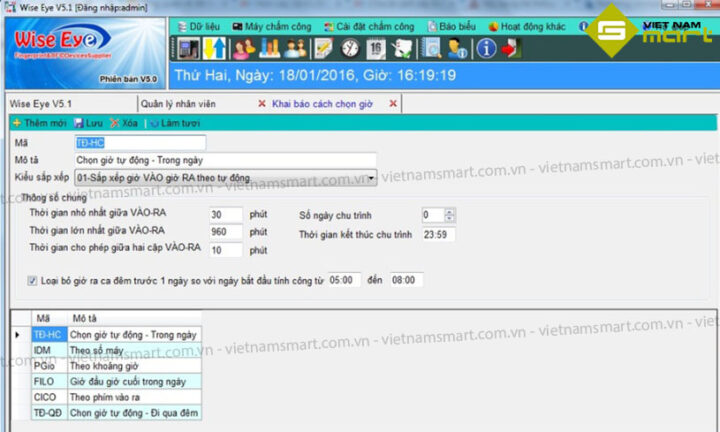Open the Báo biểu menu
This screenshot has width=720, height=432.
coord(452,27)
